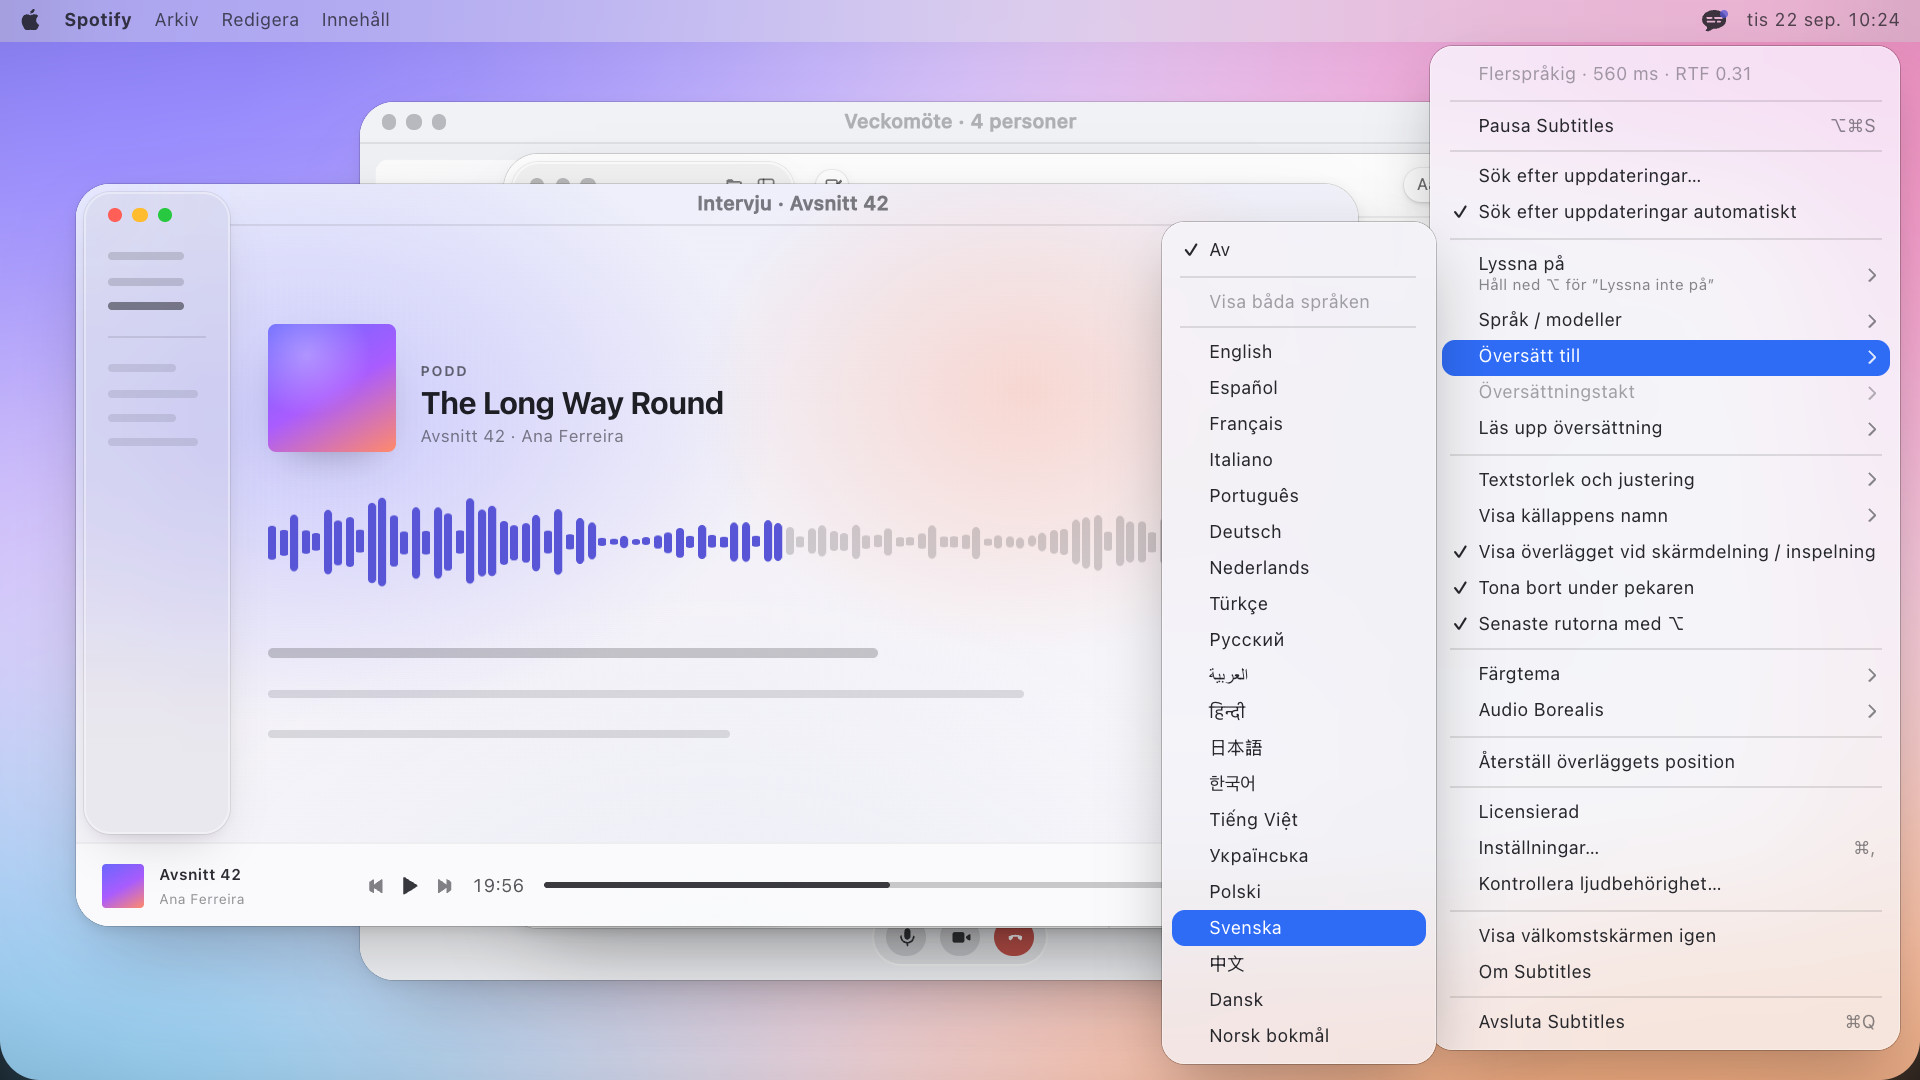This screenshot has width=1920, height=1080.
Task: Open the Översätt till submenu
Action: (x=1665, y=357)
